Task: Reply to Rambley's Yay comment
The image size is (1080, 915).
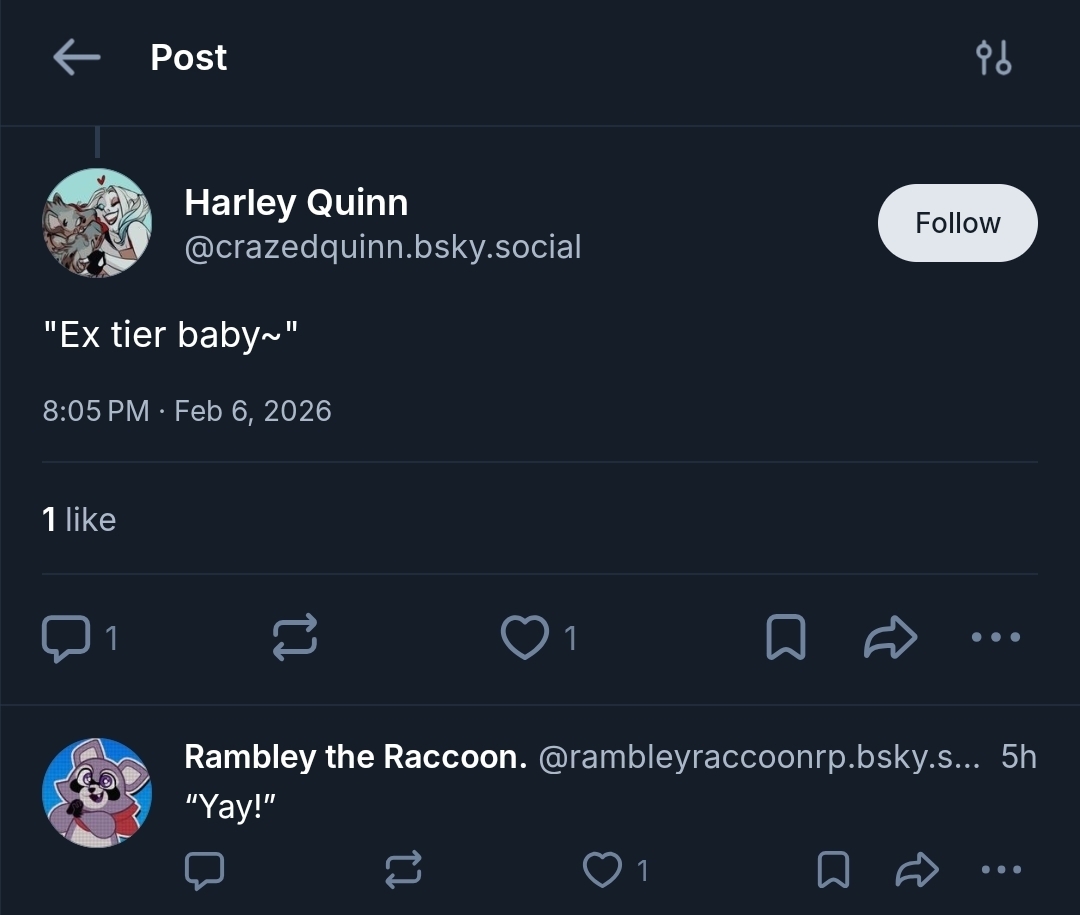Action: click(x=205, y=870)
